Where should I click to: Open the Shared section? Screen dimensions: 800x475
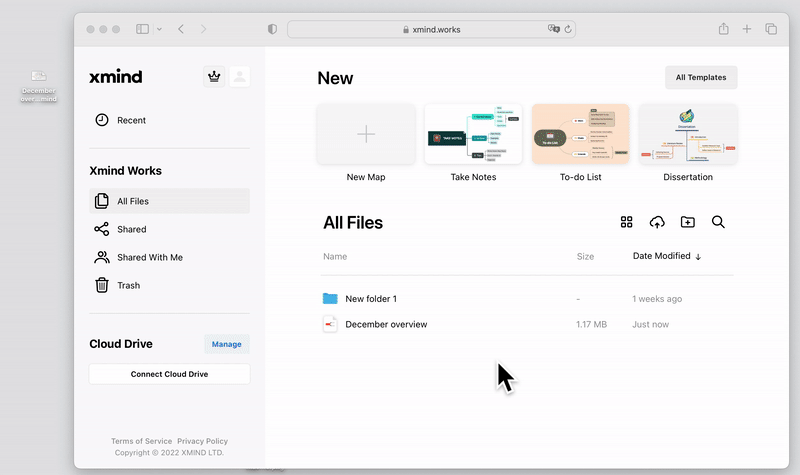point(169,229)
